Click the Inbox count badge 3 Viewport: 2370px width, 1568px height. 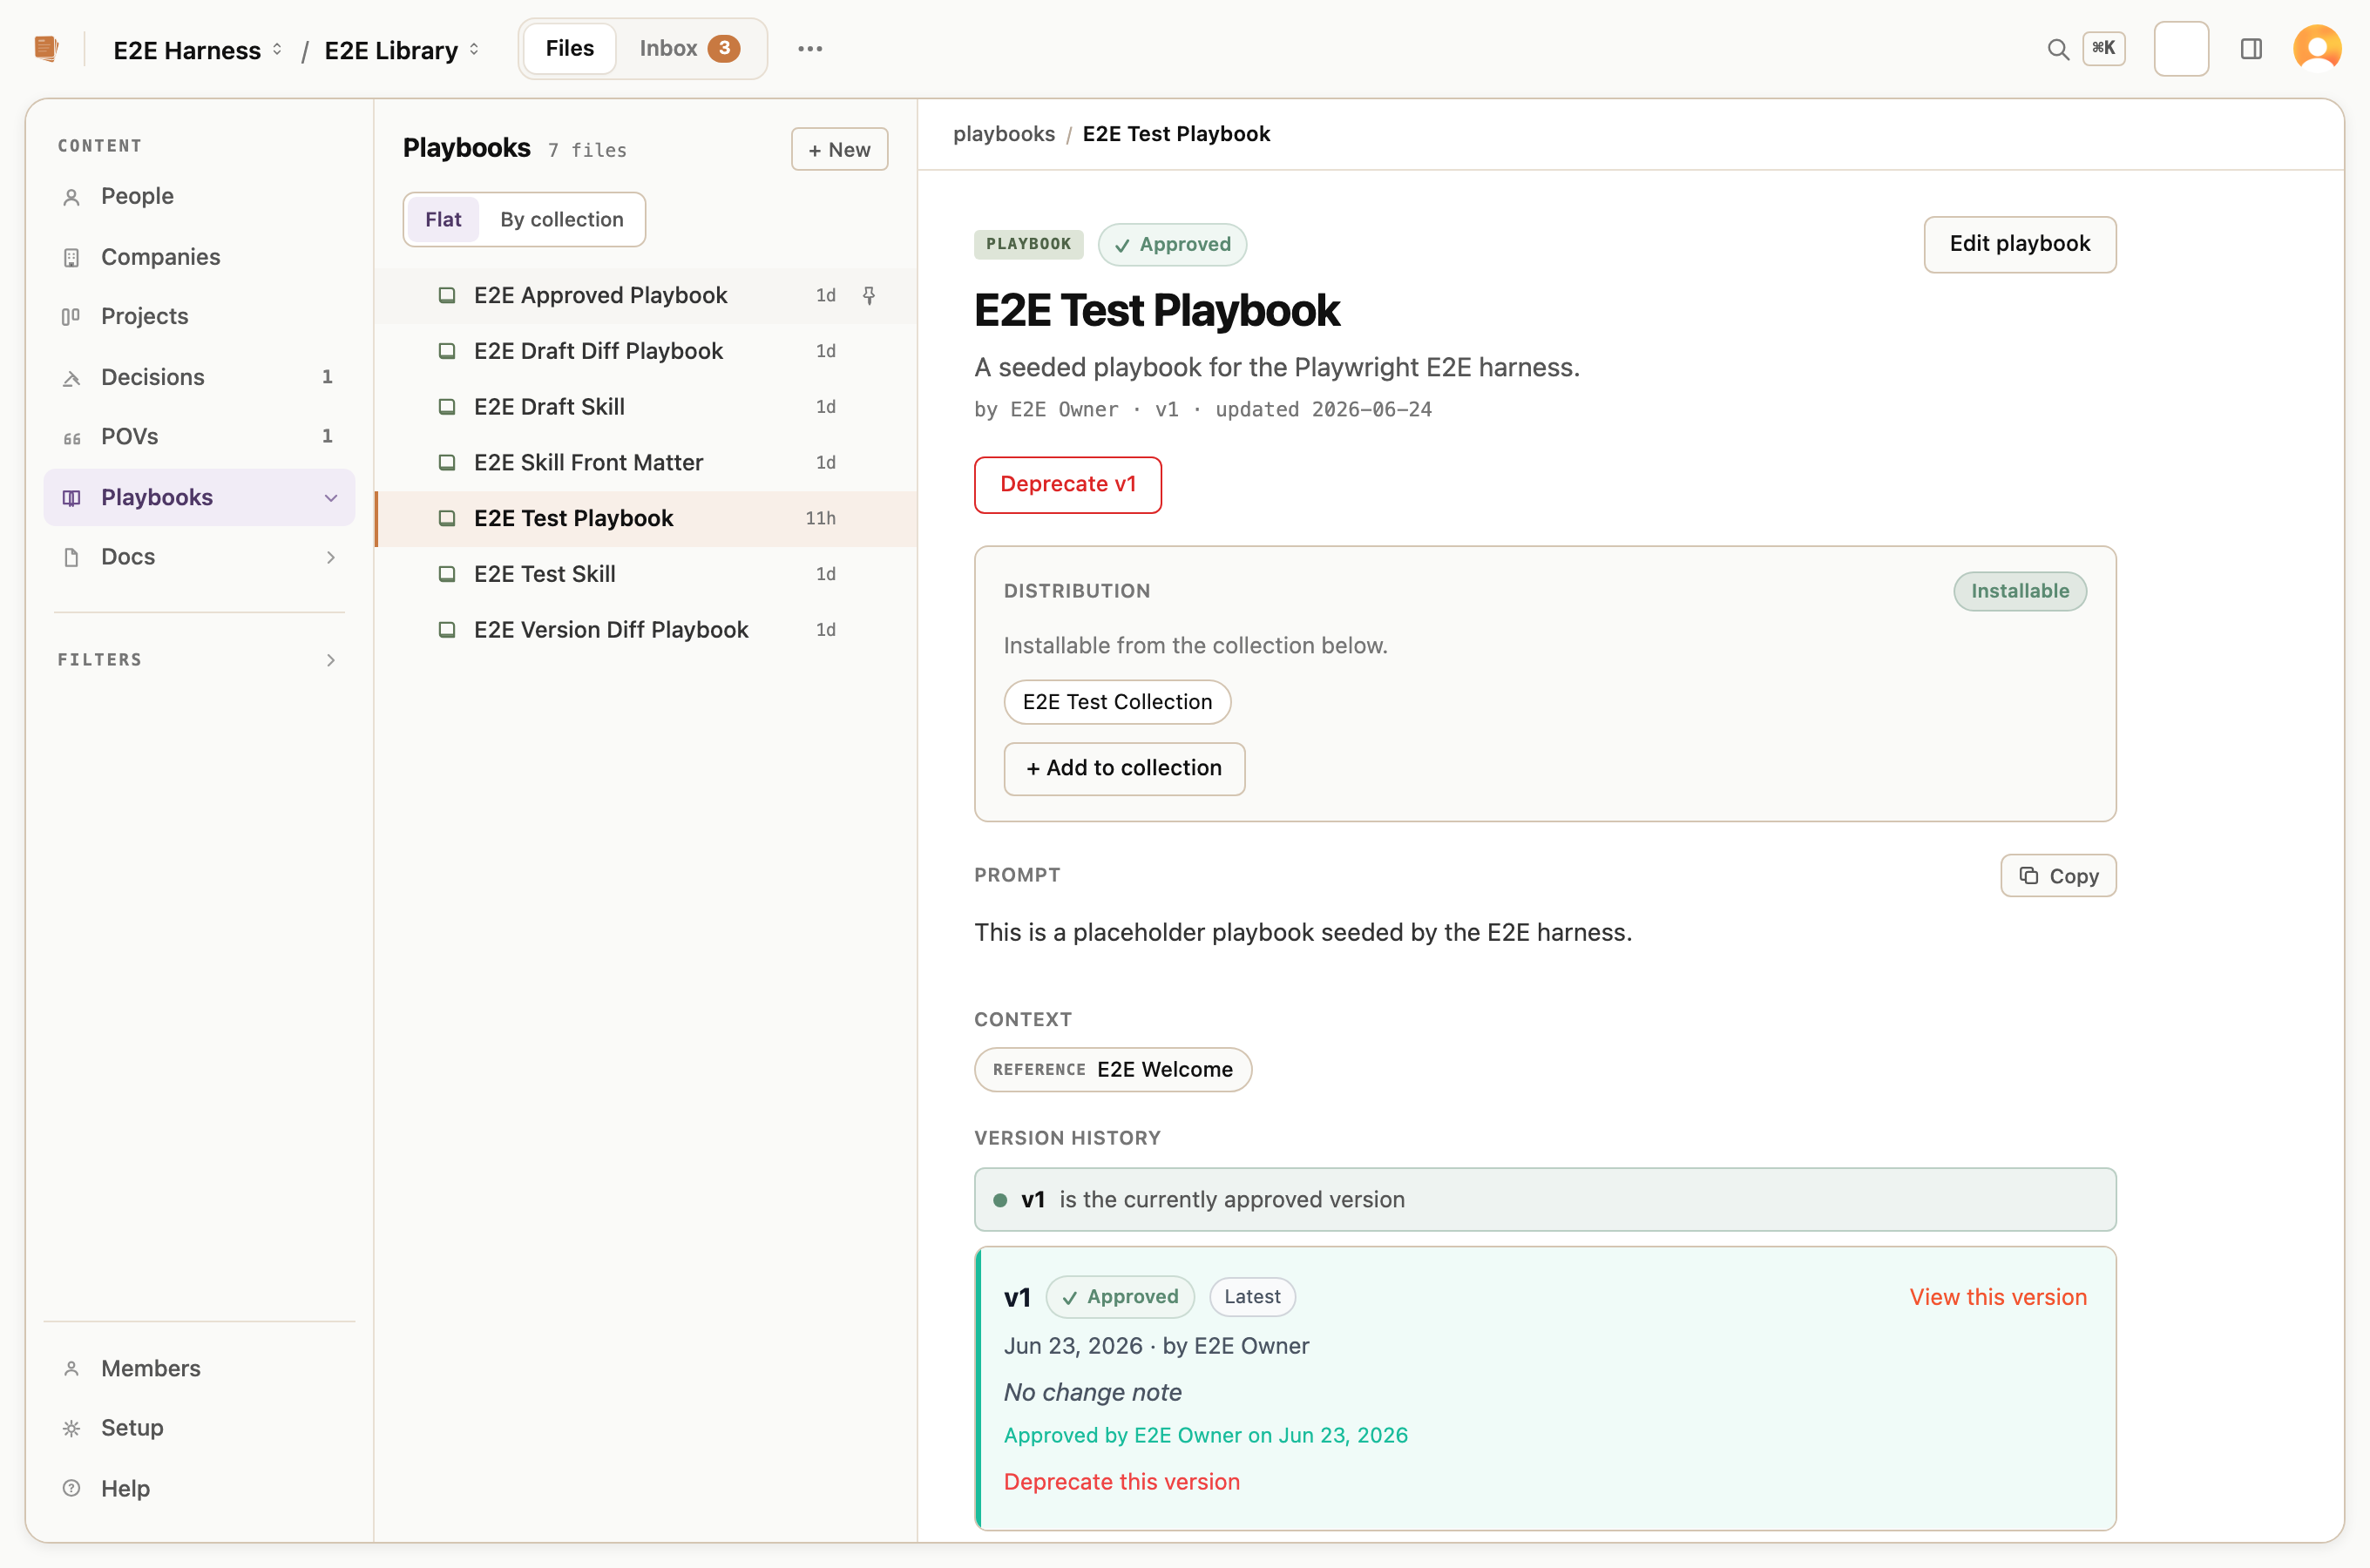tap(723, 48)
